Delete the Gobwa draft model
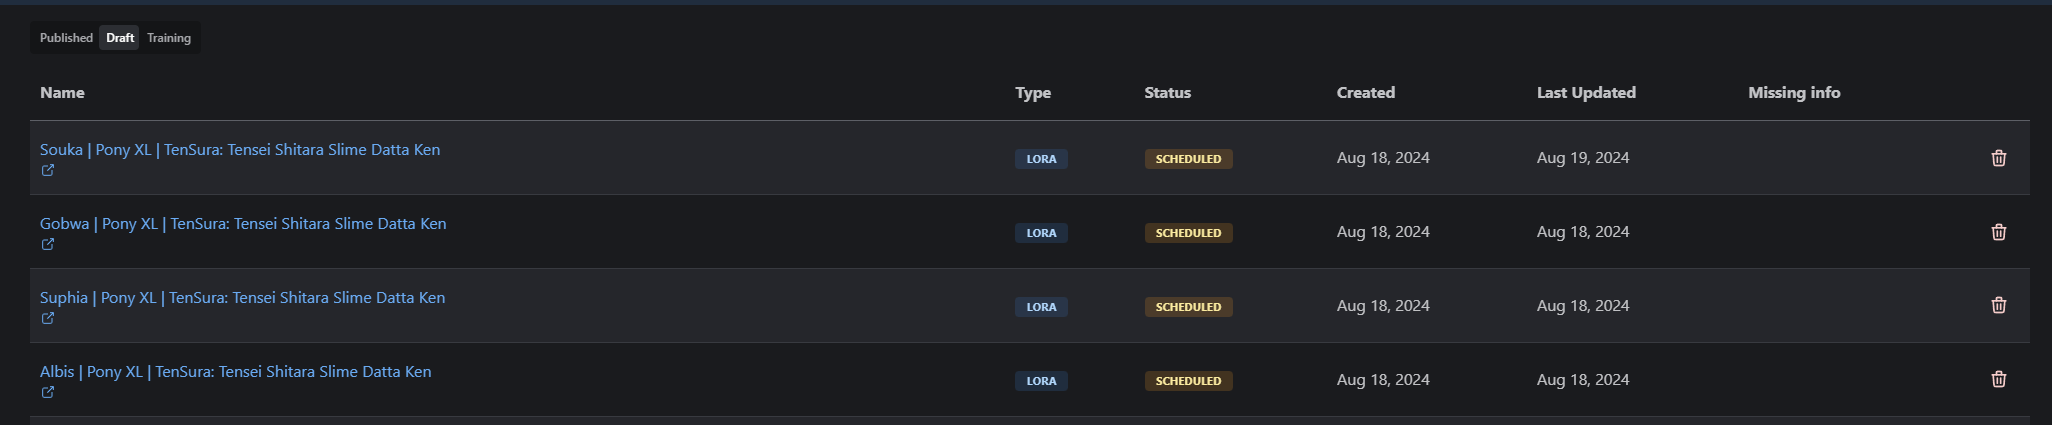The image size is (2052, 425). 1998,232
